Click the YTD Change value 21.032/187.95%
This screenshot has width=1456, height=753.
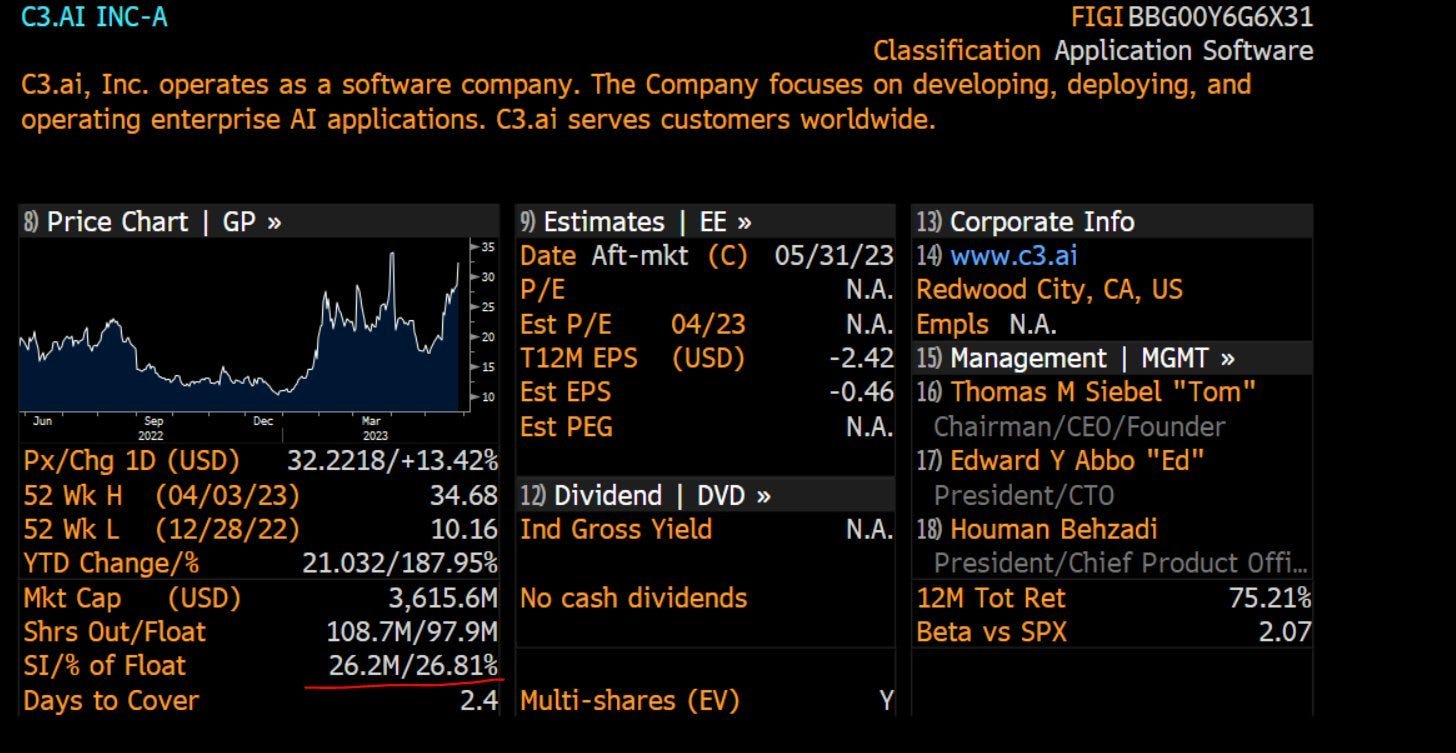pos(400,564)
